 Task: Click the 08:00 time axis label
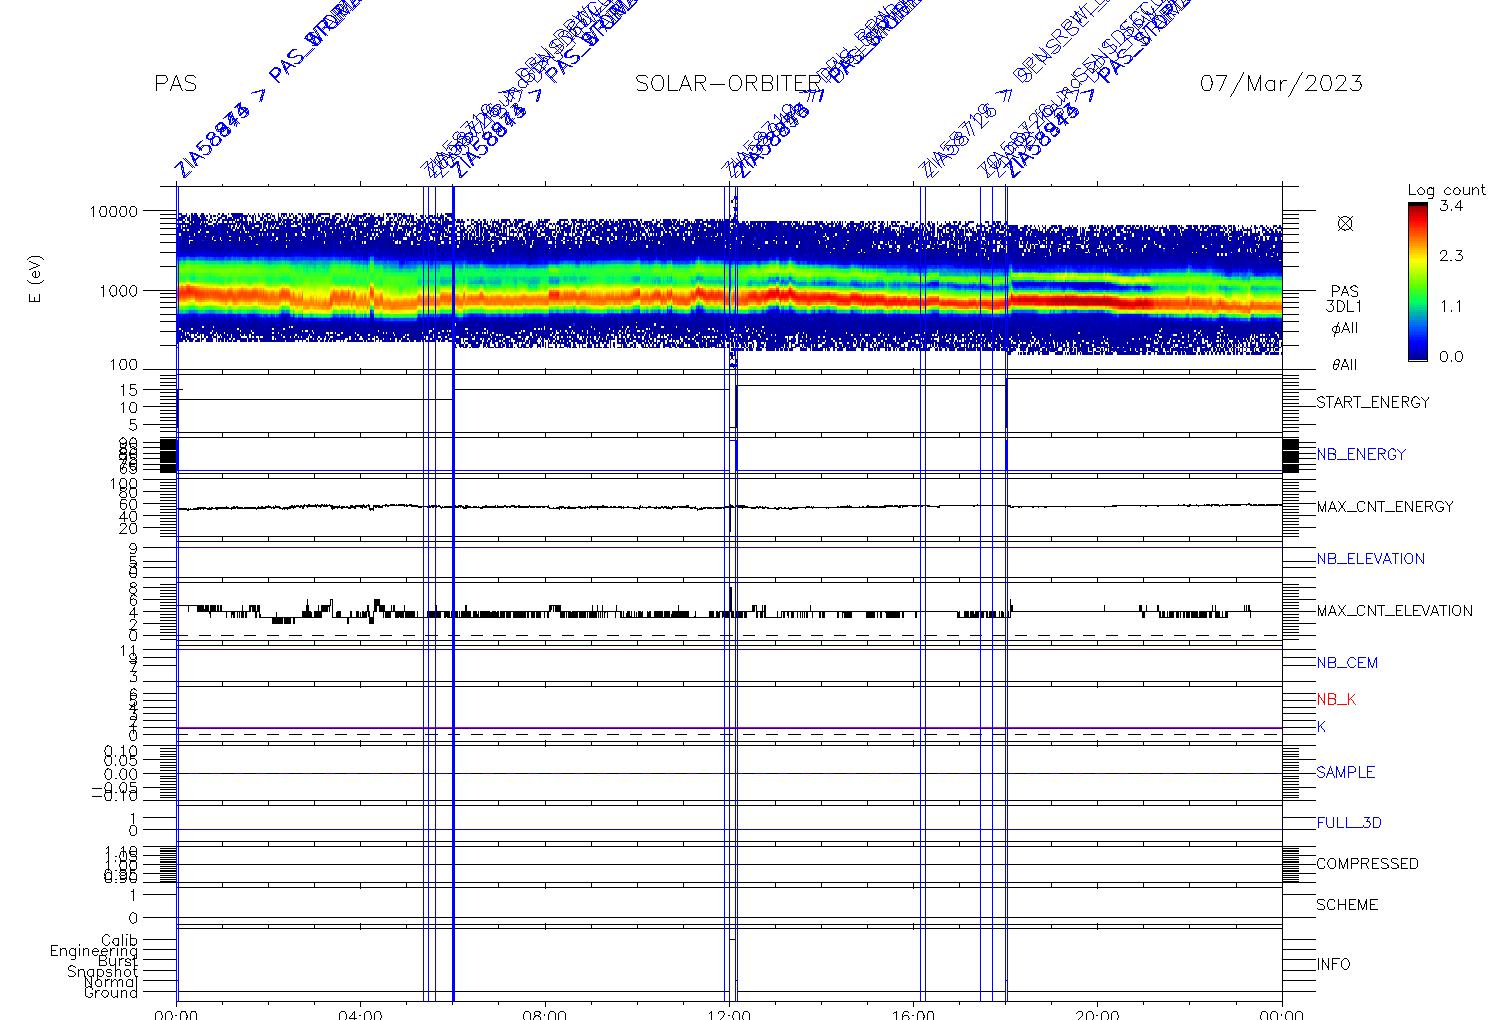[x=545, y=1014]
